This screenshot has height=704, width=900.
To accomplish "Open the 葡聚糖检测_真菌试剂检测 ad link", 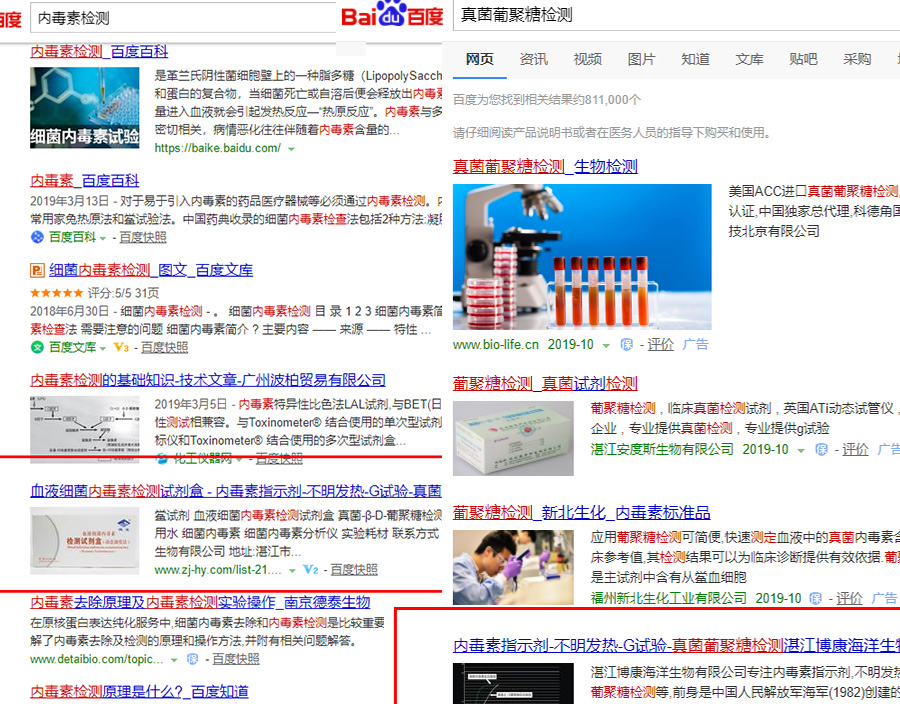I will [x=545, y=383].
